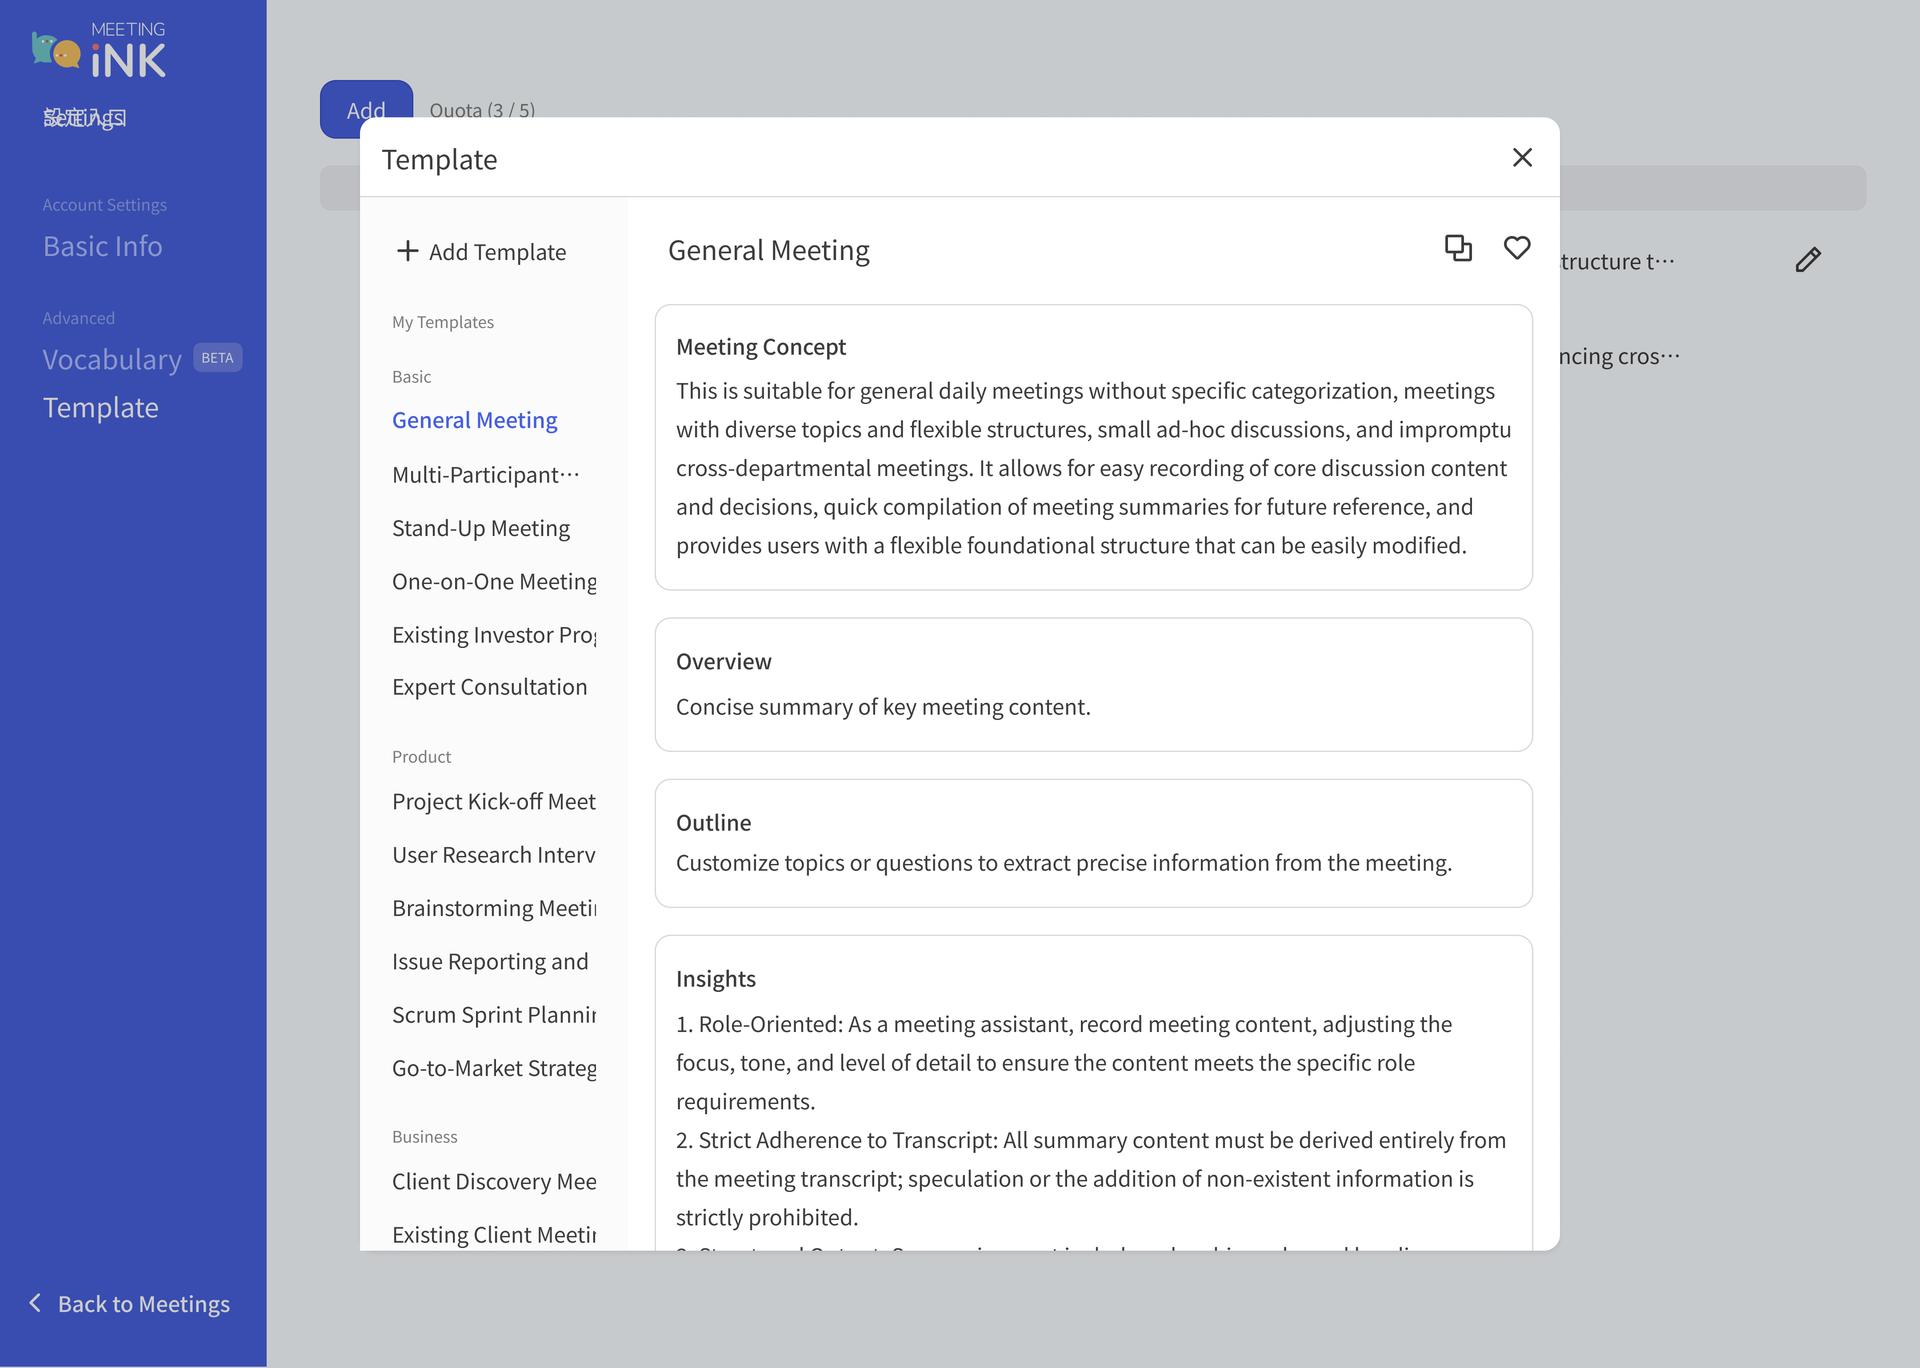Click the Back to Meetings link
1920x1368 pixels.
click(143, 1303)
